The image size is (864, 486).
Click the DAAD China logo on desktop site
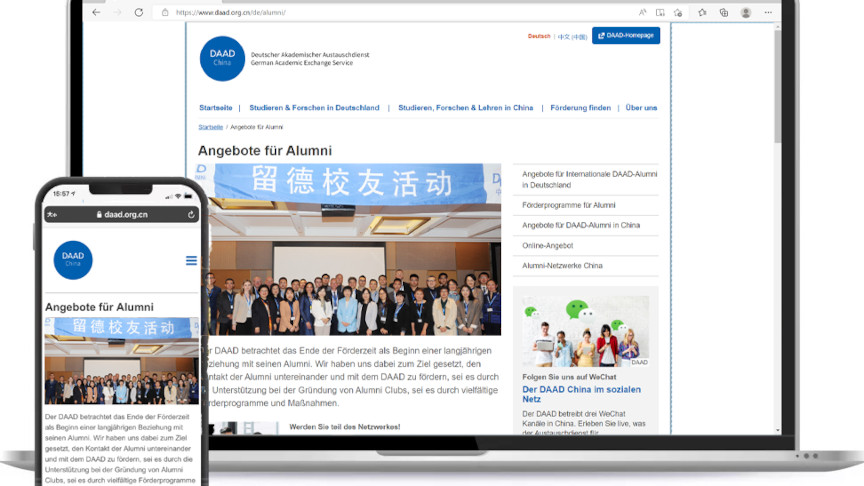[221, 57]
